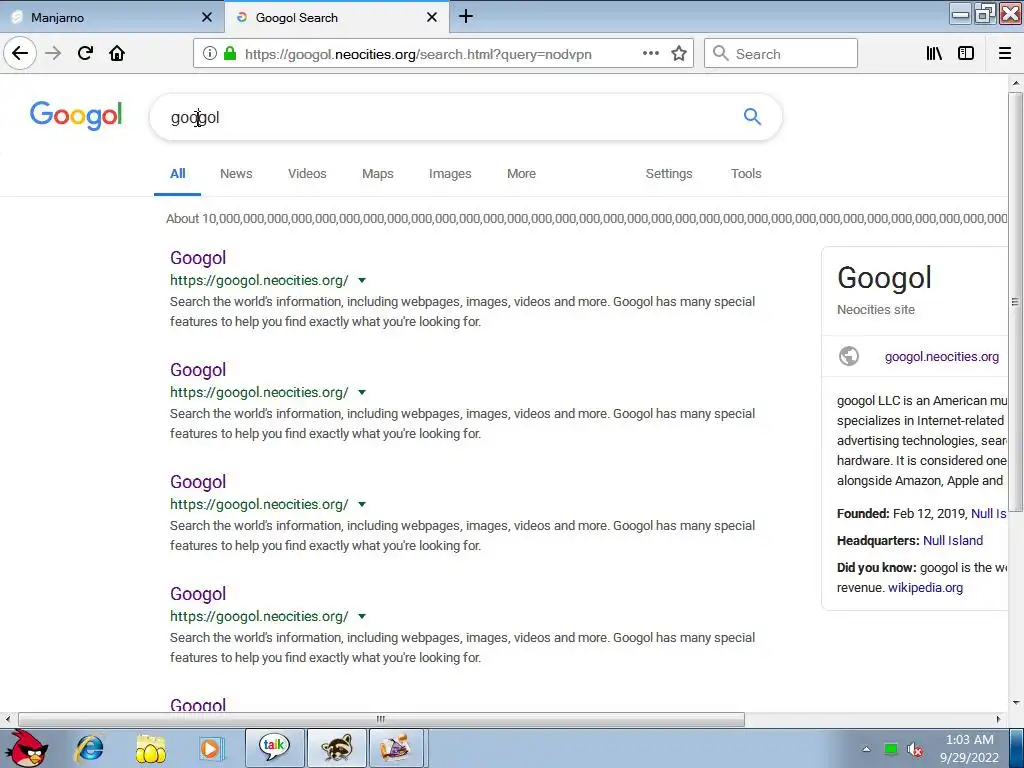Click the vertical scrollbar thumb
Image resolution: width=1024 pixels, height=768 pixels.
(x=1015, y=302)
